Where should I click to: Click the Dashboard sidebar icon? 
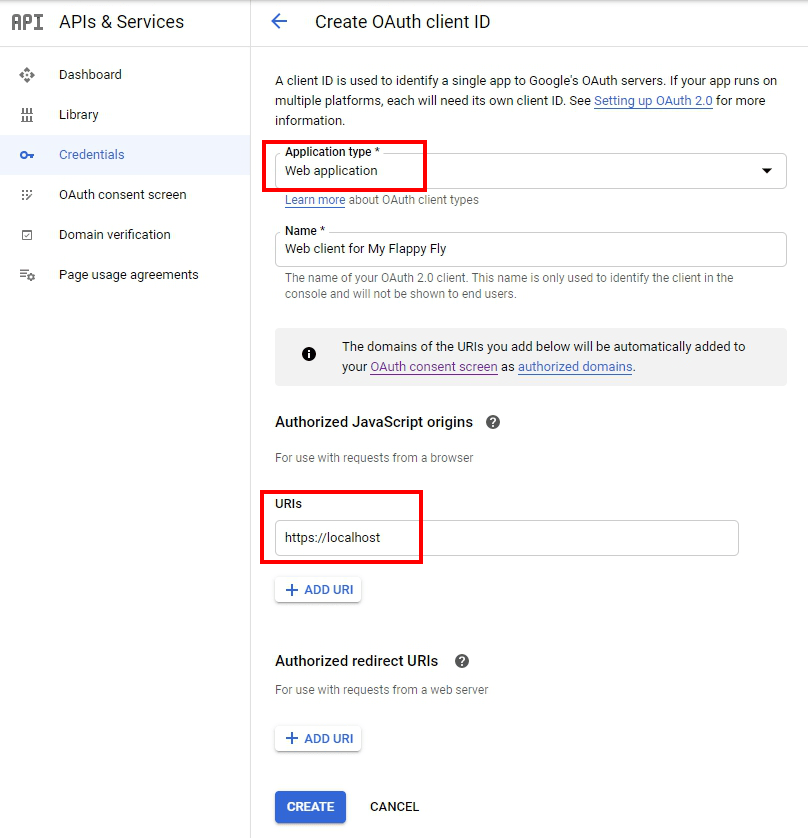27,75
